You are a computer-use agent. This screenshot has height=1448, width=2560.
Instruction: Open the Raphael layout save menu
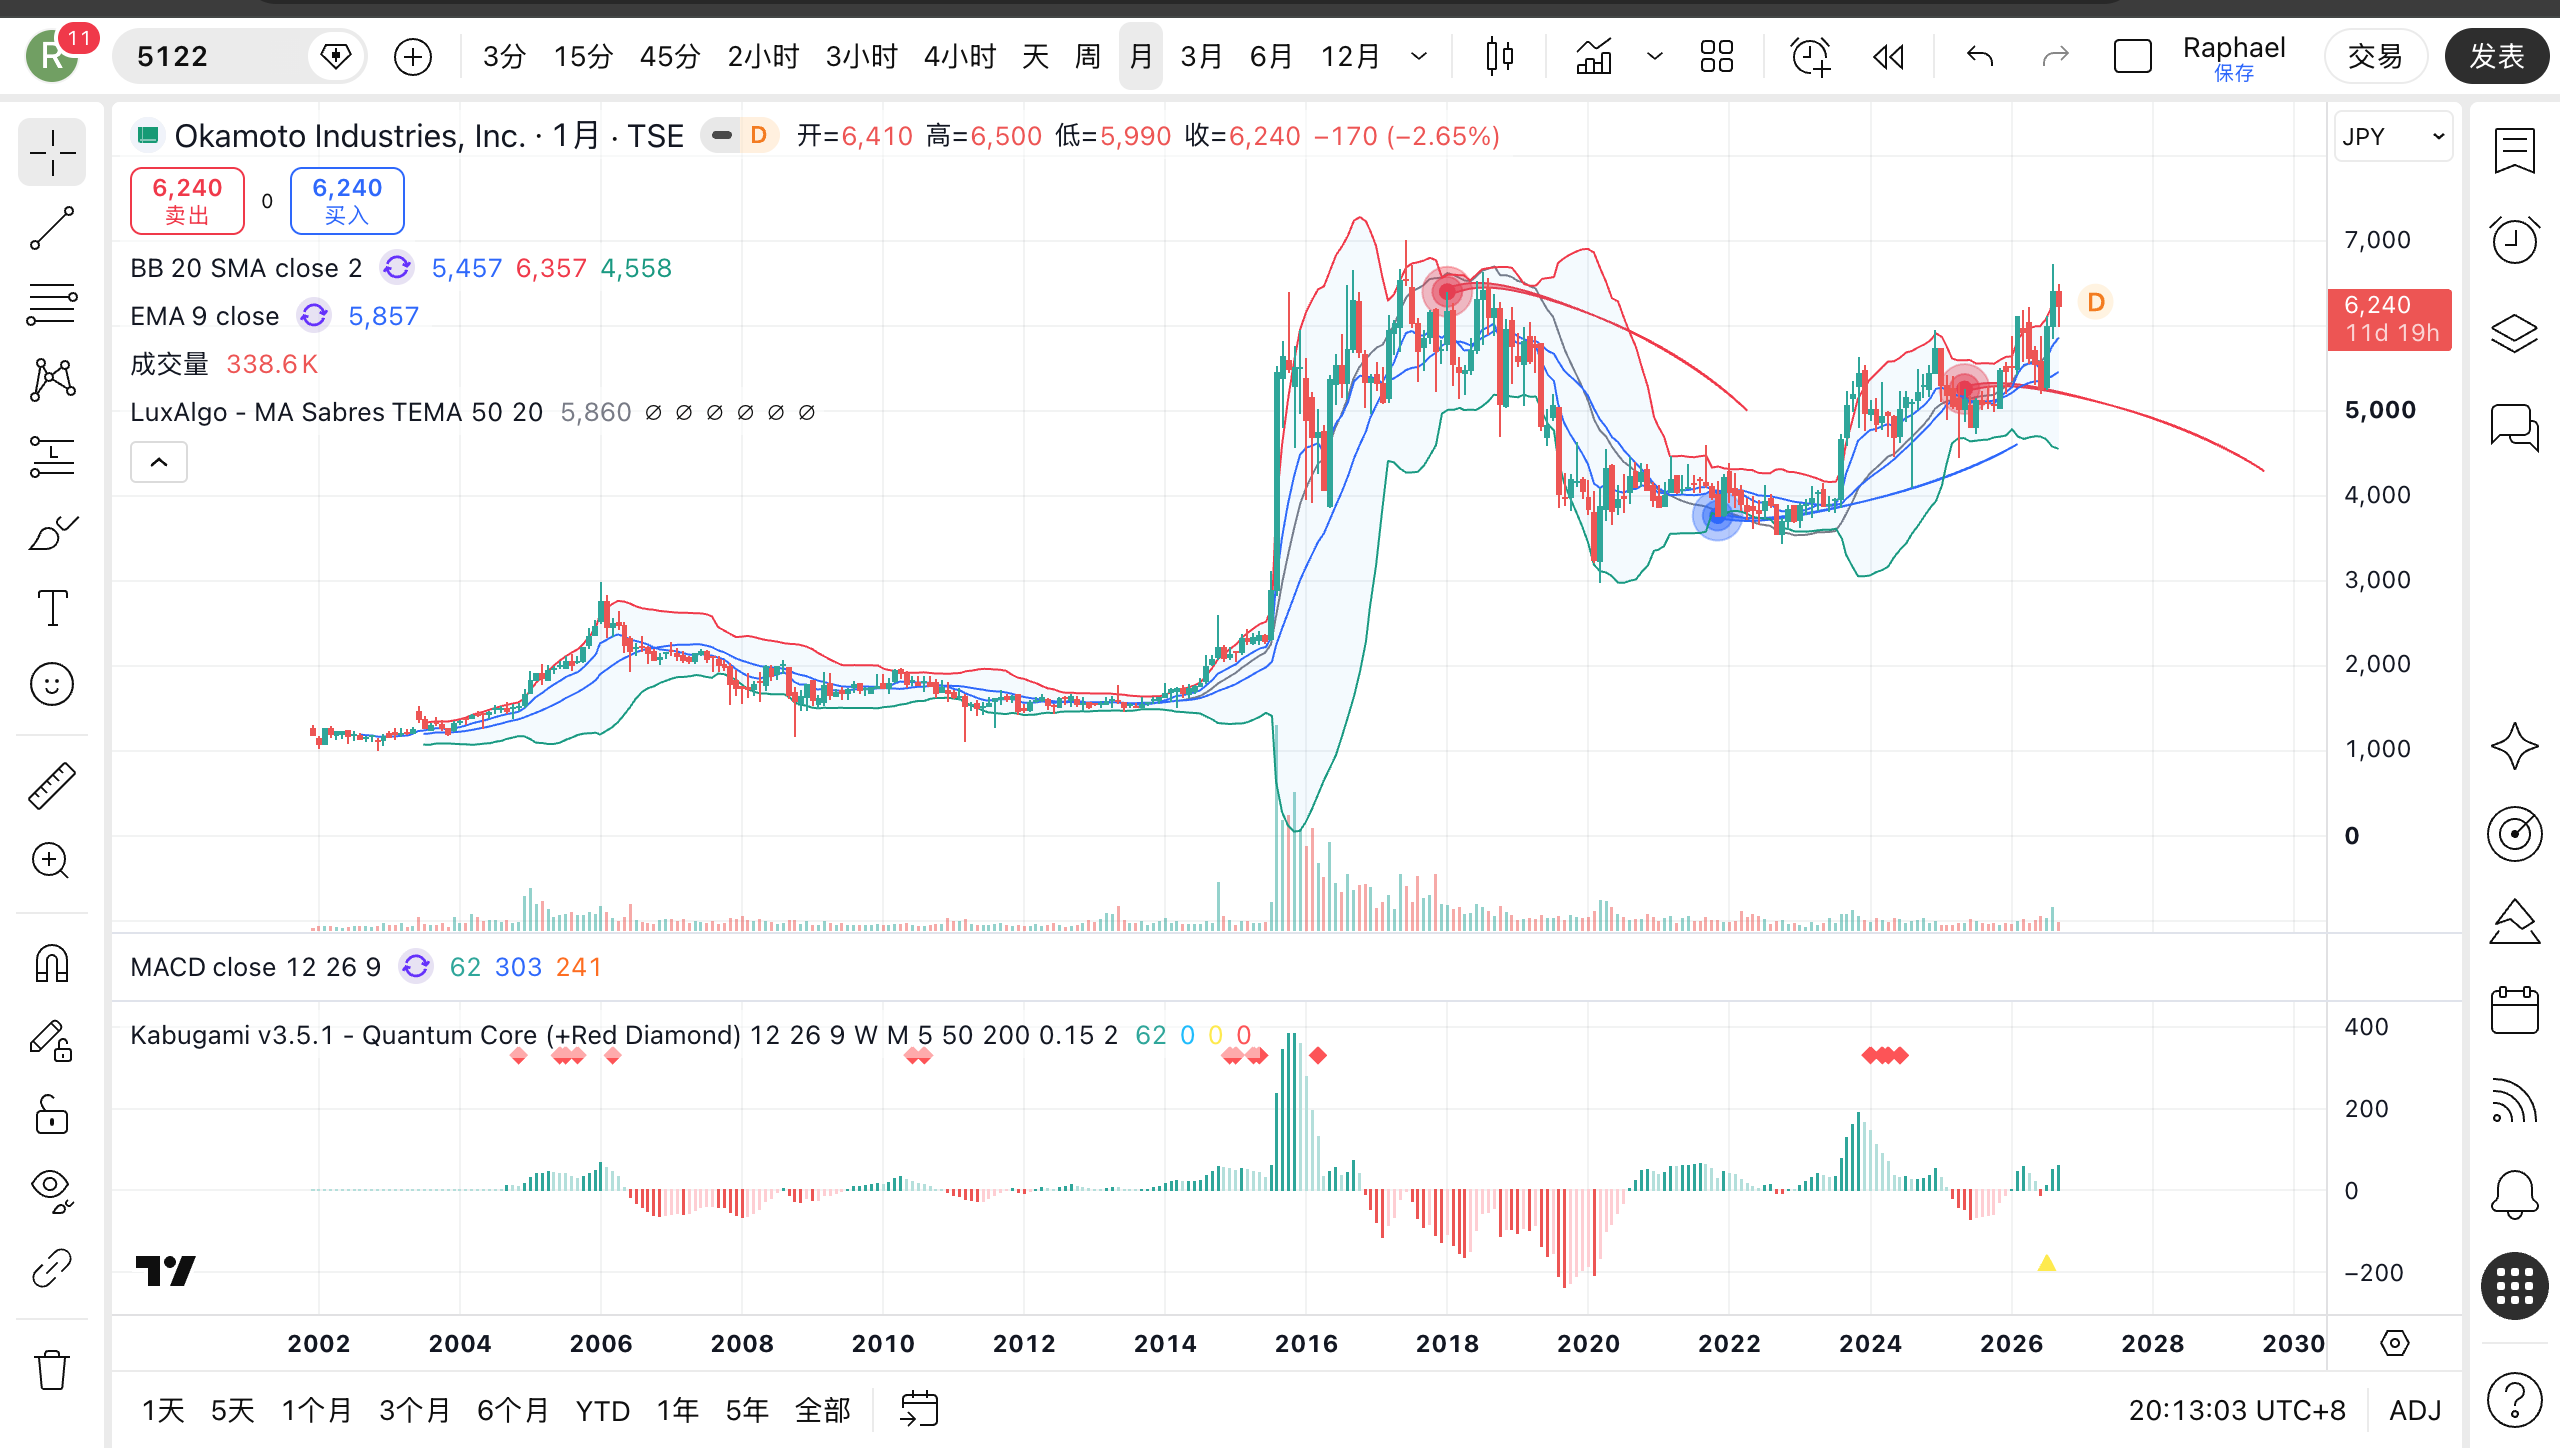coord(2234,57)
